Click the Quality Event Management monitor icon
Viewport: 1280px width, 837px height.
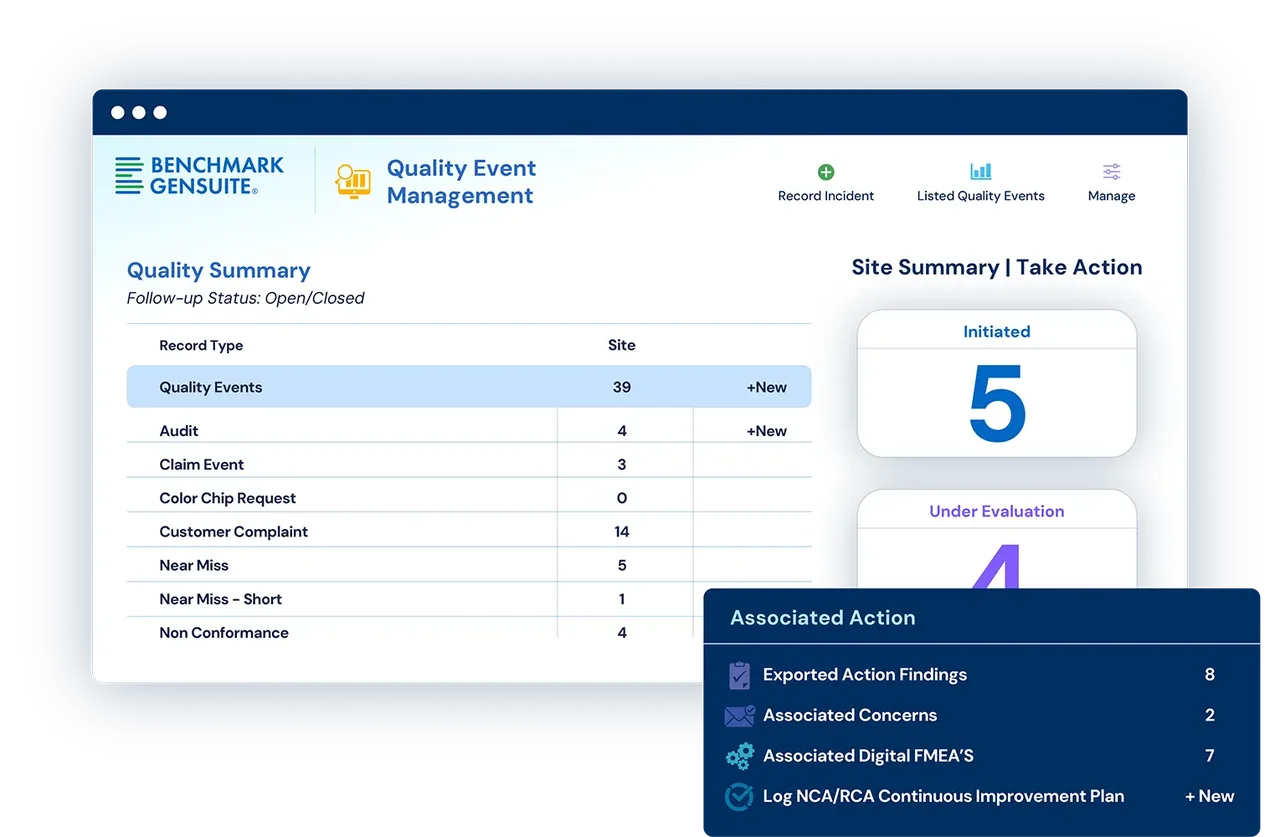tap(353, 181)
